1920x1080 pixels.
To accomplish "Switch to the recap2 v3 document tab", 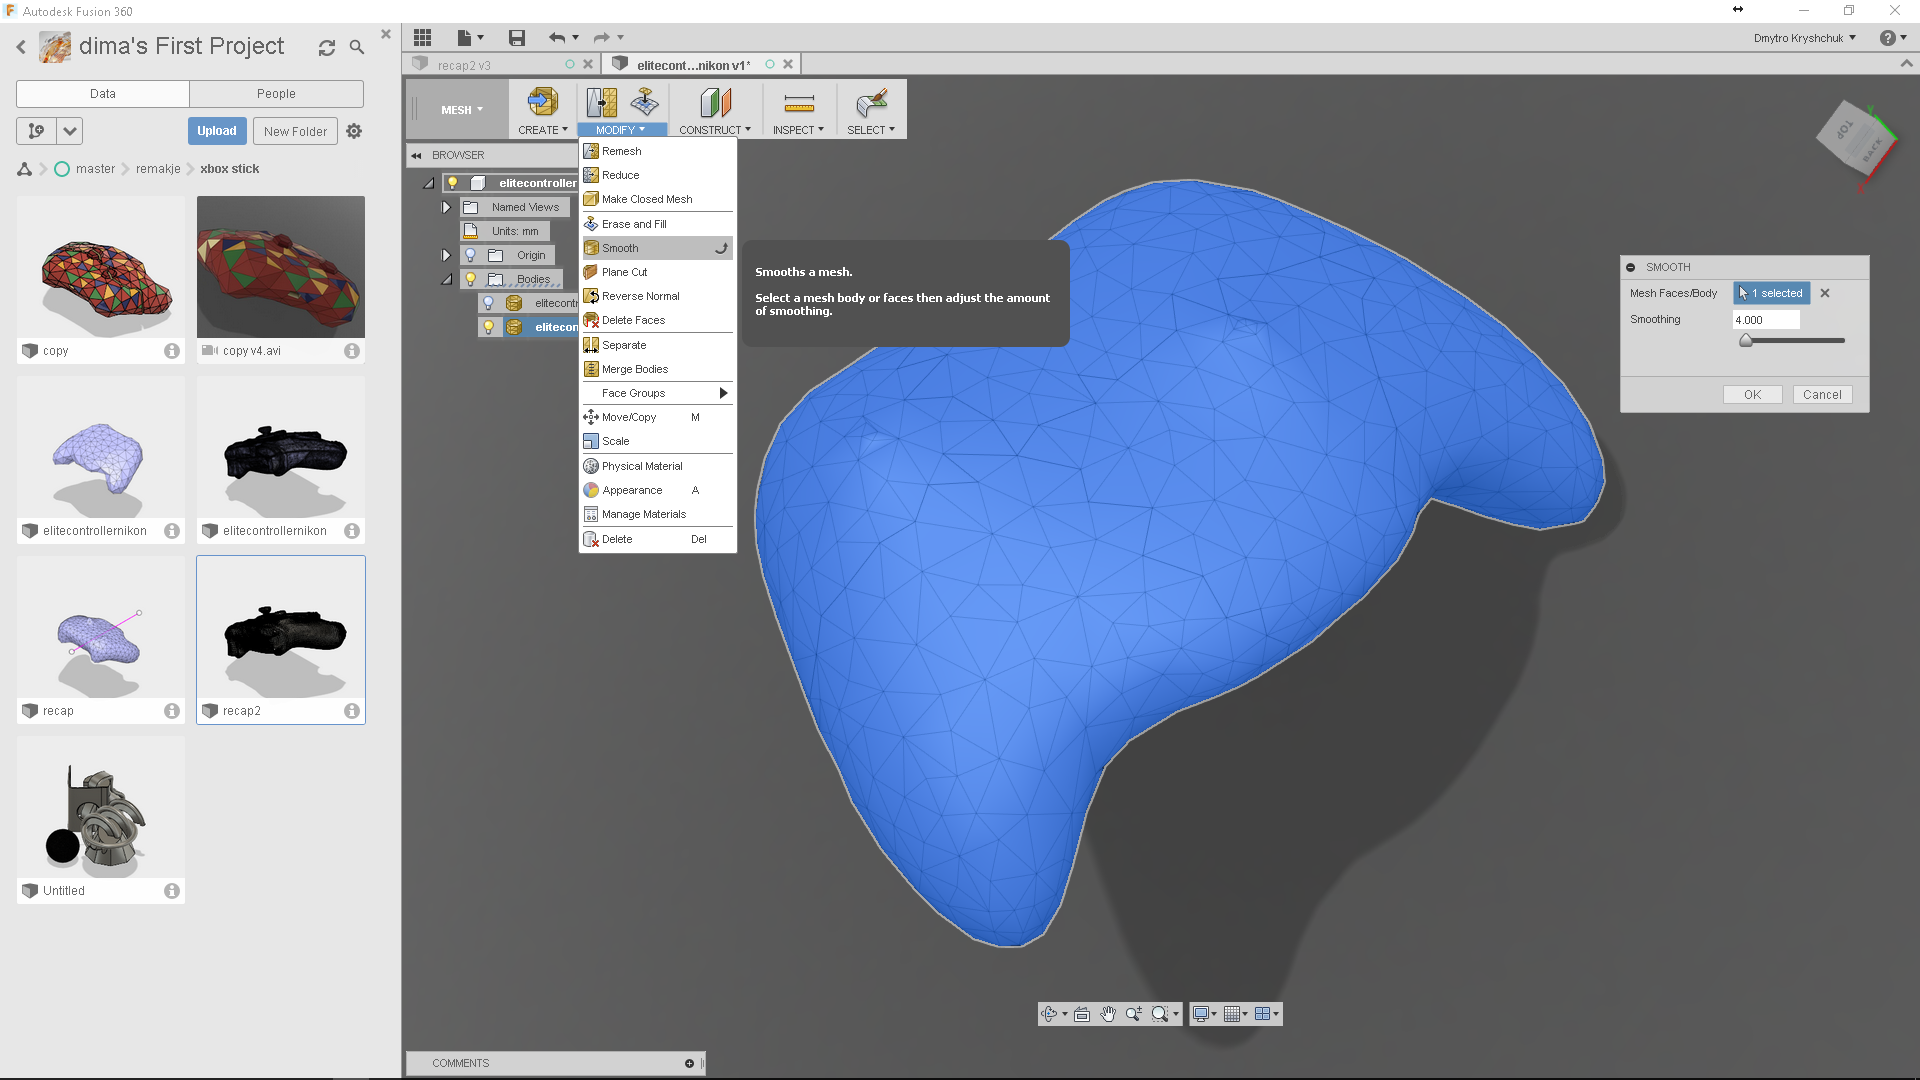I will (464, 65).
